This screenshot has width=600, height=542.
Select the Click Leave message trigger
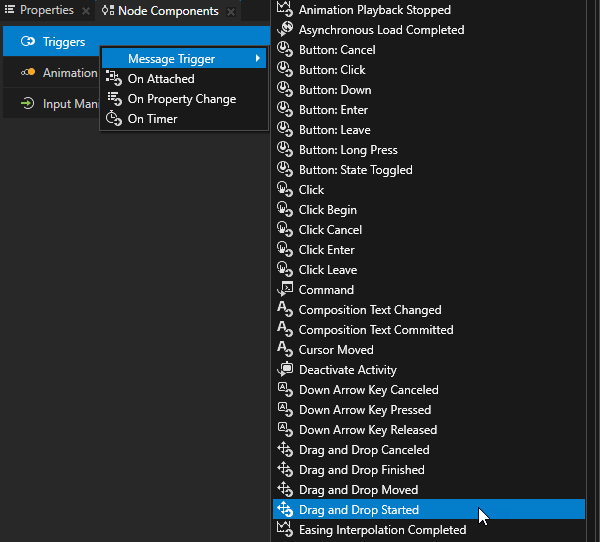coord(429,269)
